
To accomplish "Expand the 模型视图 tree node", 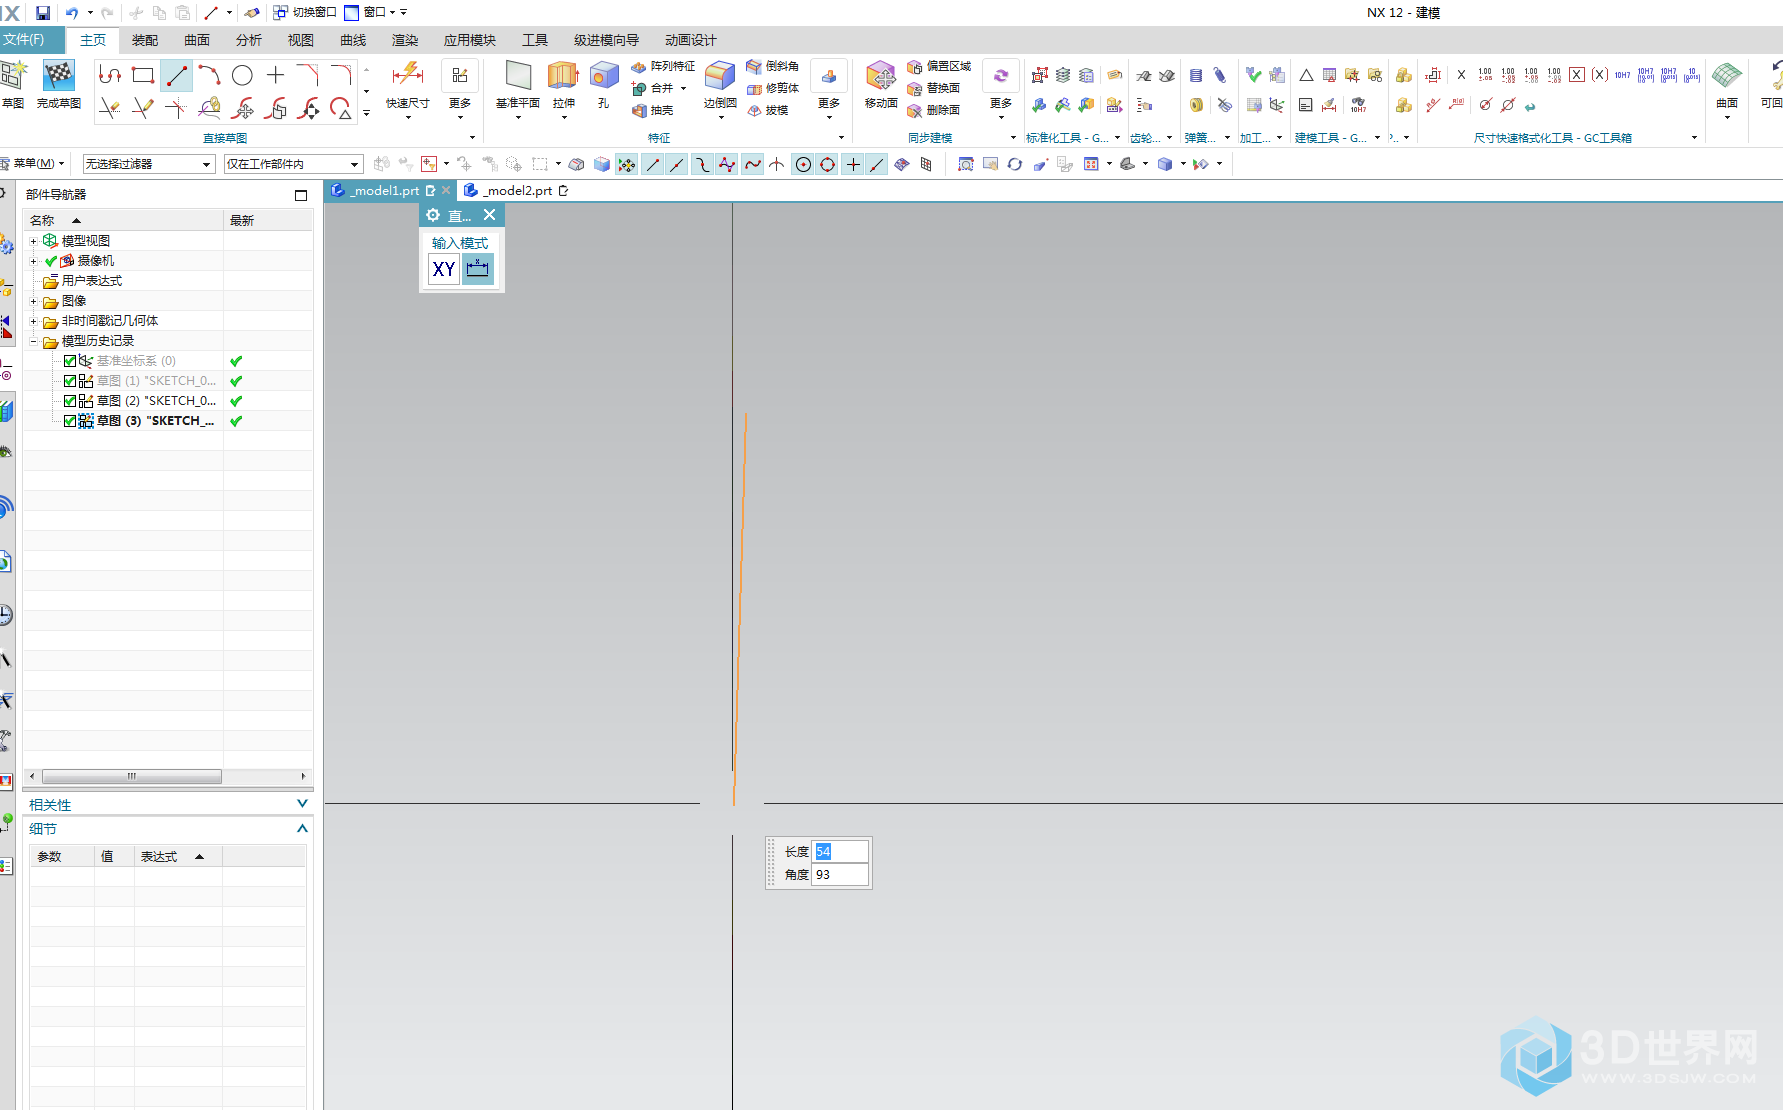I will click(34, 241).
